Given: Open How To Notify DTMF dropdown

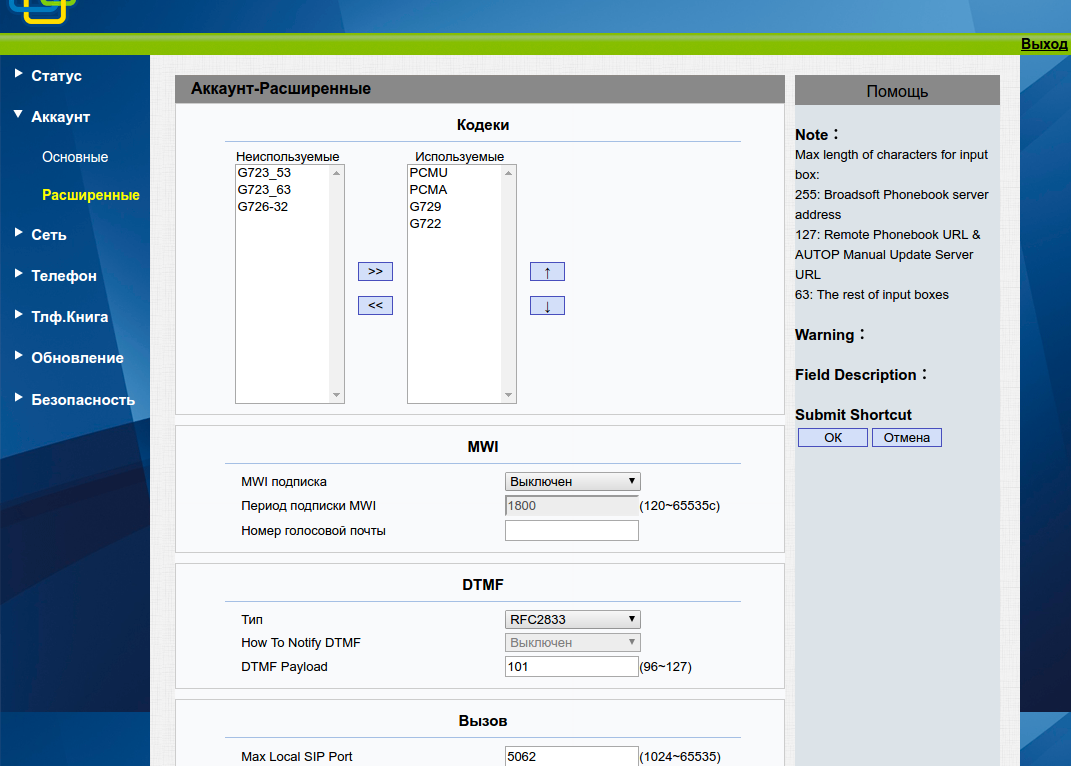Looking at the screenshot, I should coord(572,643).
